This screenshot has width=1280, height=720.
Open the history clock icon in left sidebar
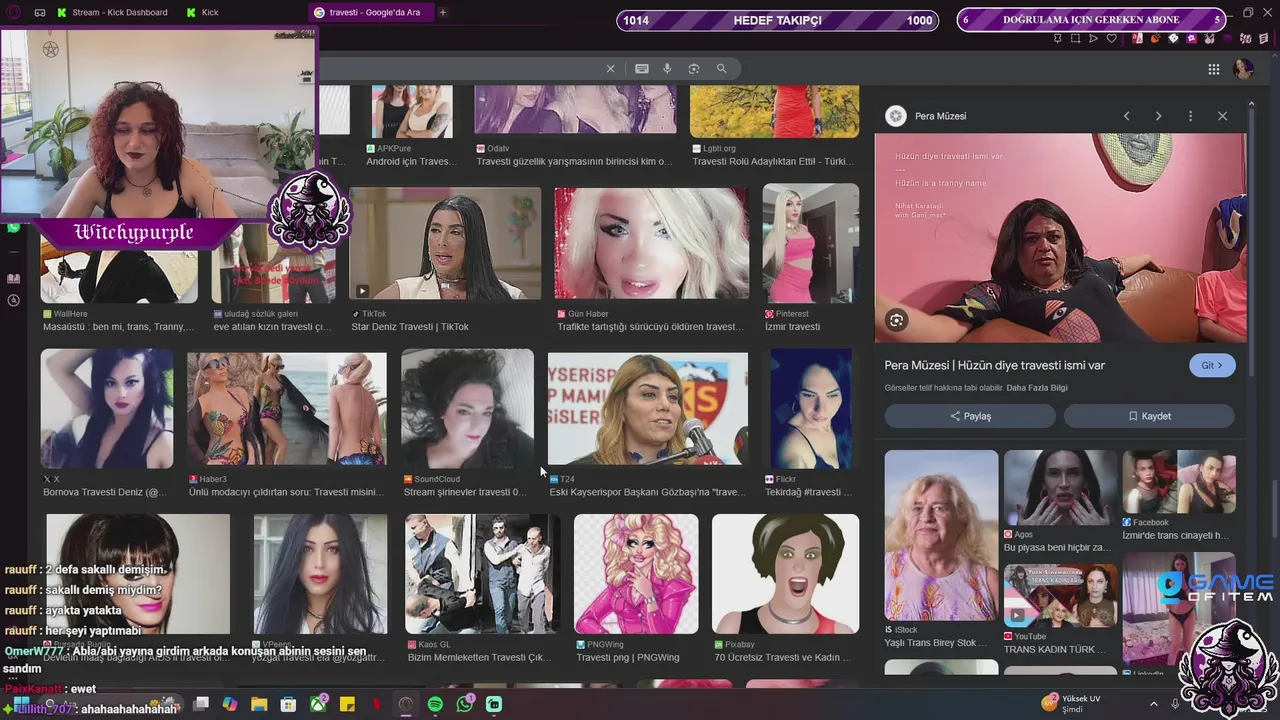point(14,300)
